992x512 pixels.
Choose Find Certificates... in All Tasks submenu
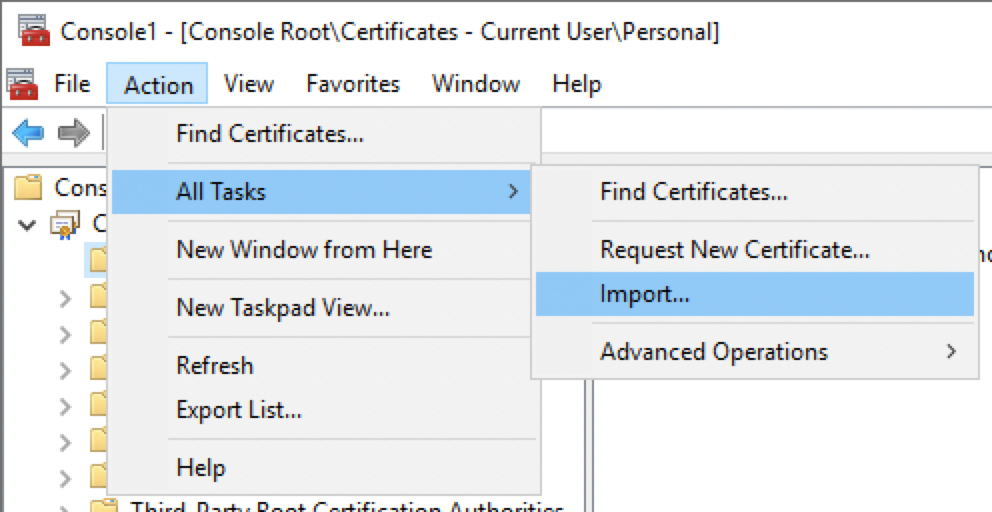pos(693,191)
